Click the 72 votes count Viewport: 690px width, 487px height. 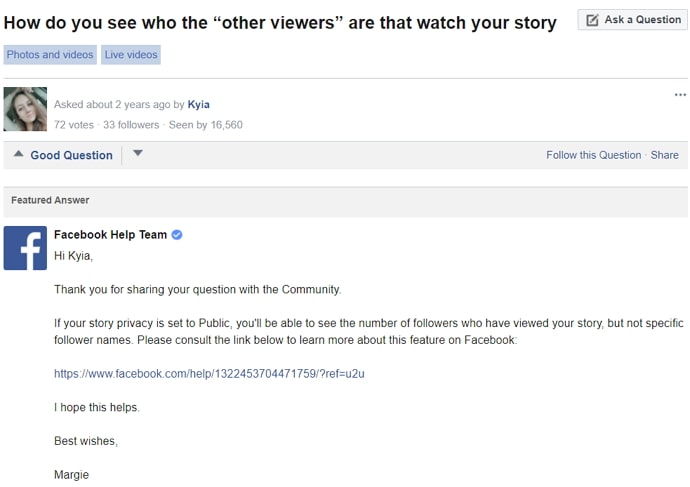74,125
